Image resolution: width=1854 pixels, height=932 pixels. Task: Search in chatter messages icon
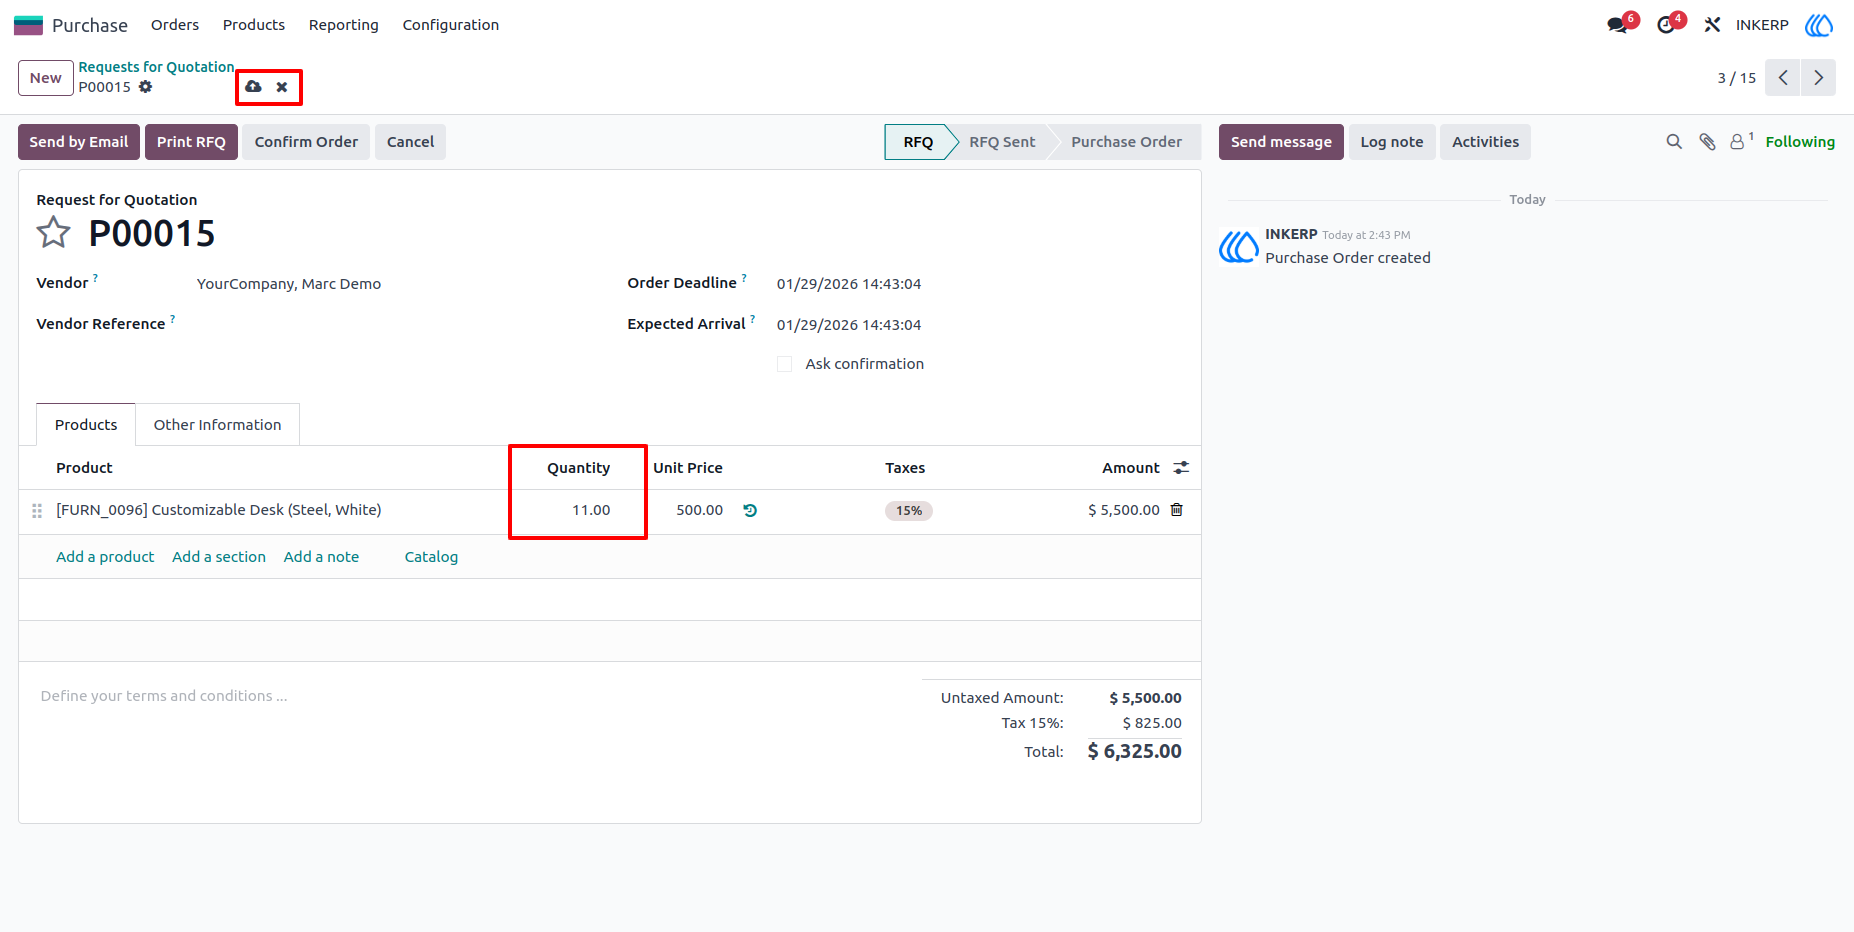[1674, 142]
